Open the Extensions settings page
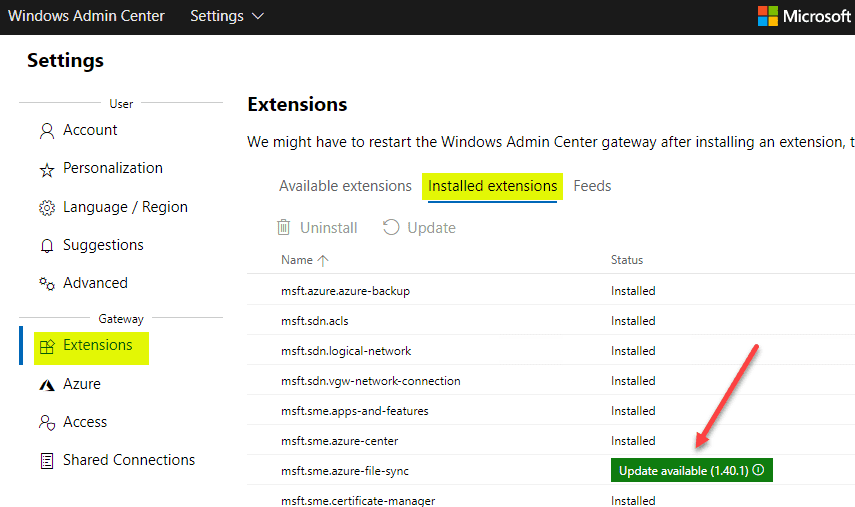This screenshot has height=507, width=855. [x=97, y=346]
